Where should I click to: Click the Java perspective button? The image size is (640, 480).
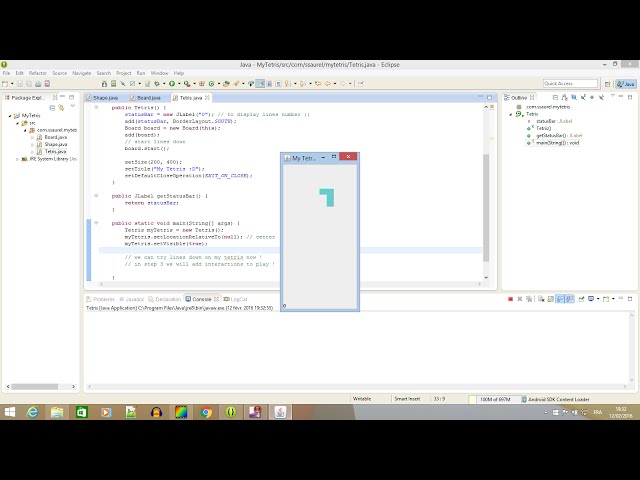tap(626, 84)
